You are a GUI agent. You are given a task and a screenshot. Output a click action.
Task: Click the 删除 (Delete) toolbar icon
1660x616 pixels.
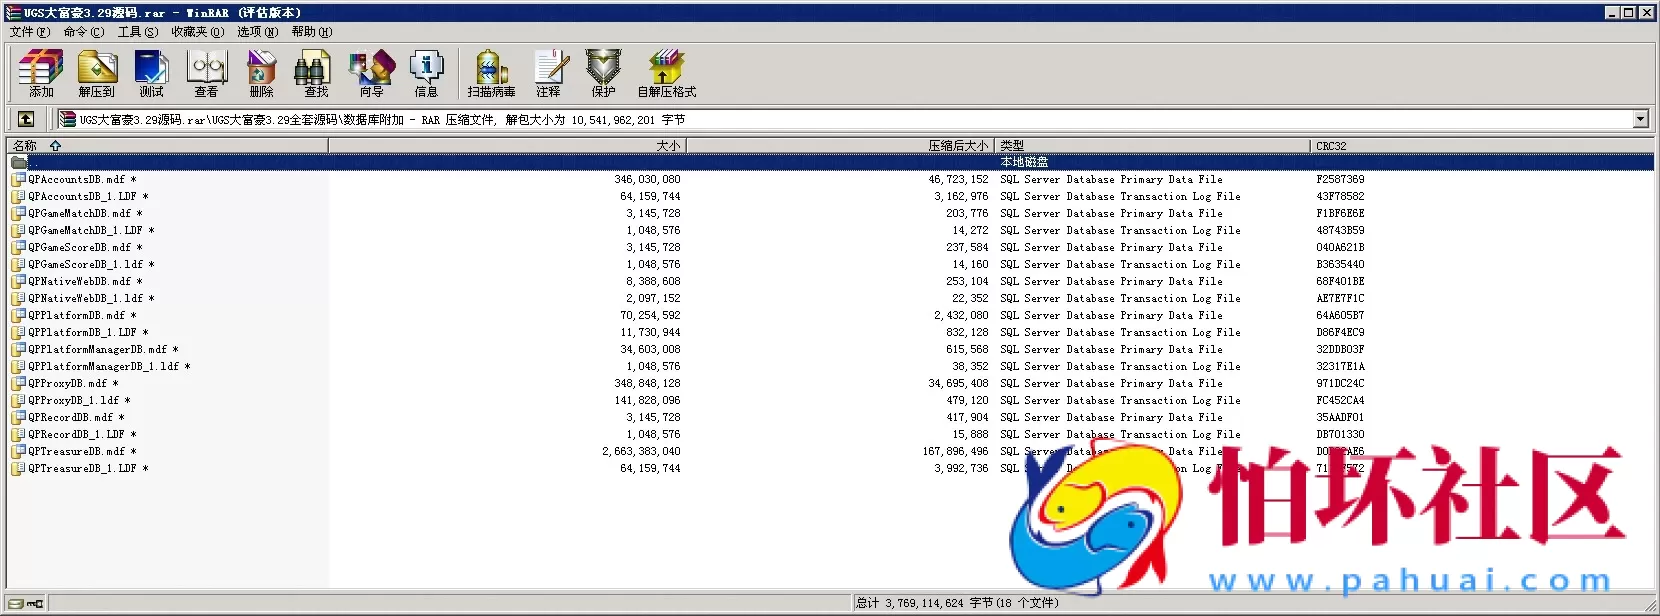[x=262, y=73]
